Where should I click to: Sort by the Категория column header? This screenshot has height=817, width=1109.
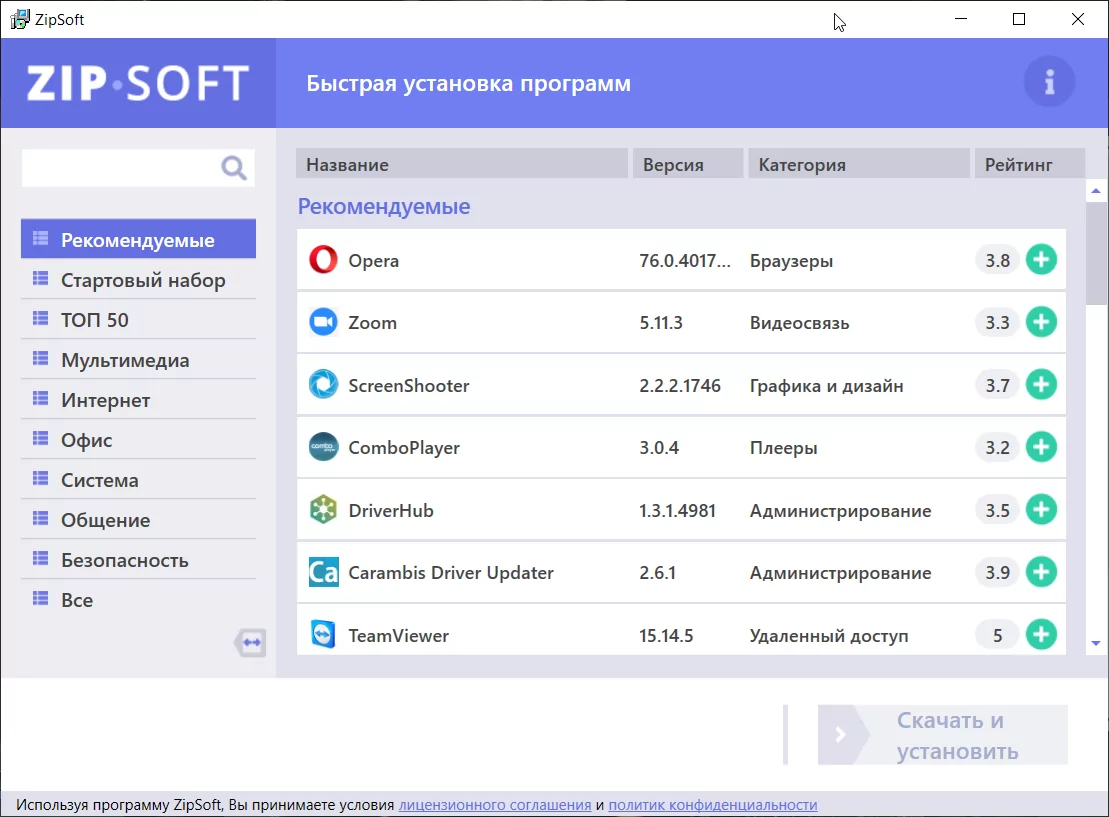[x=859, y=164]
